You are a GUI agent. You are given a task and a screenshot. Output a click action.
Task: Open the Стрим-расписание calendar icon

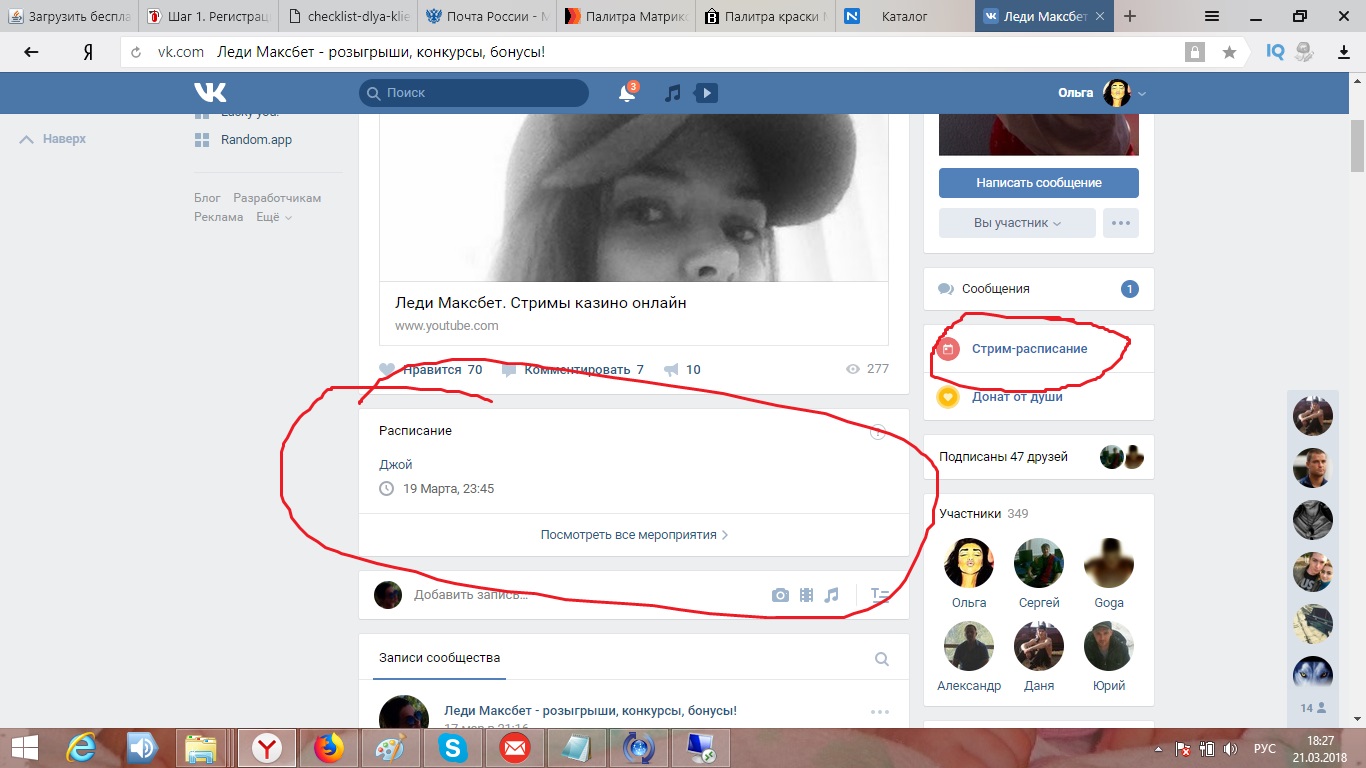(x=949, y=349)
